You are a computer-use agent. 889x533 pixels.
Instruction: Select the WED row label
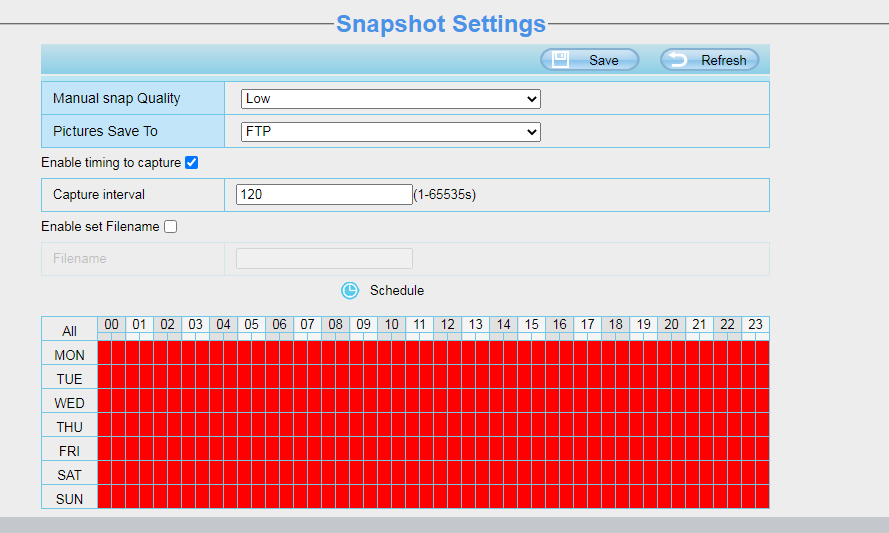point(69,403)
